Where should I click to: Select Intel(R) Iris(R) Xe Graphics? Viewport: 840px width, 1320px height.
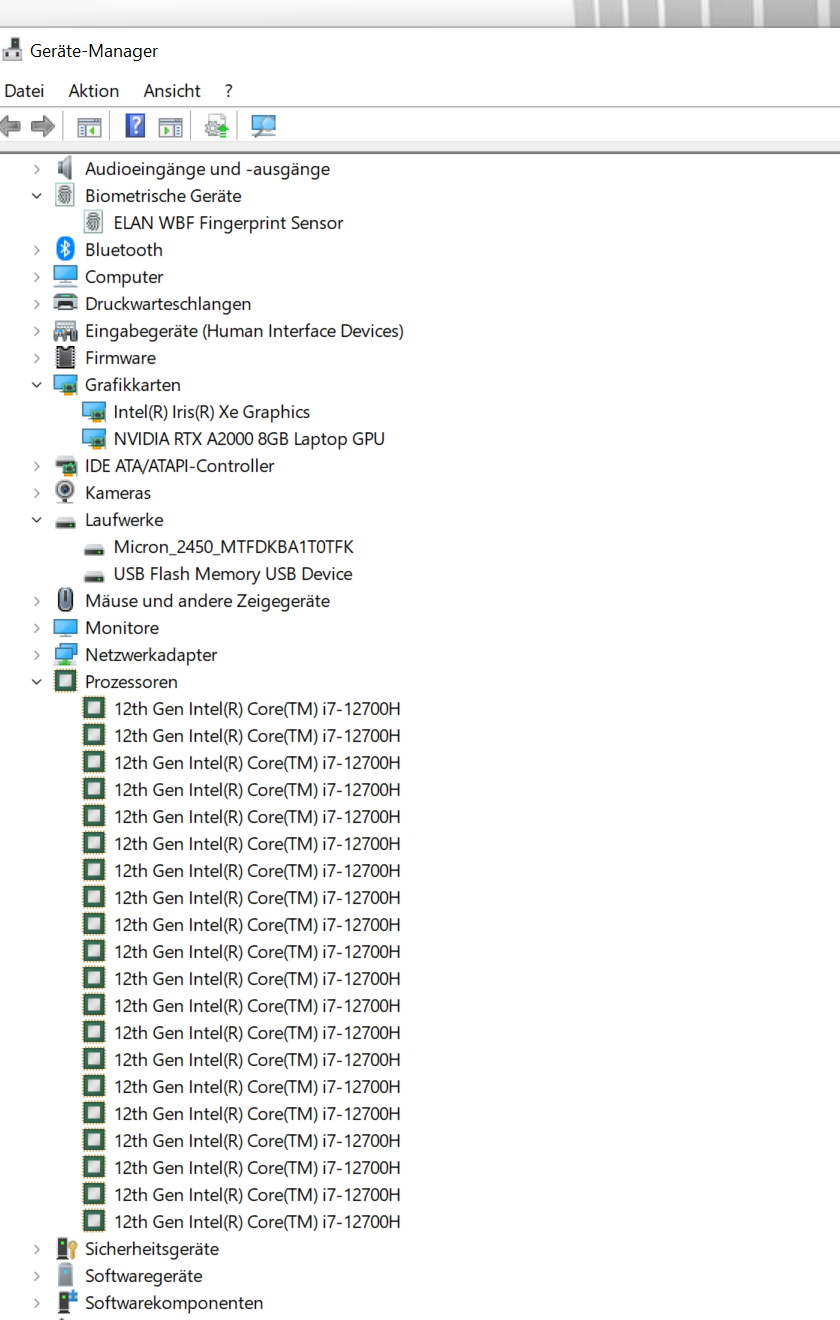click(x=212, y=412)
